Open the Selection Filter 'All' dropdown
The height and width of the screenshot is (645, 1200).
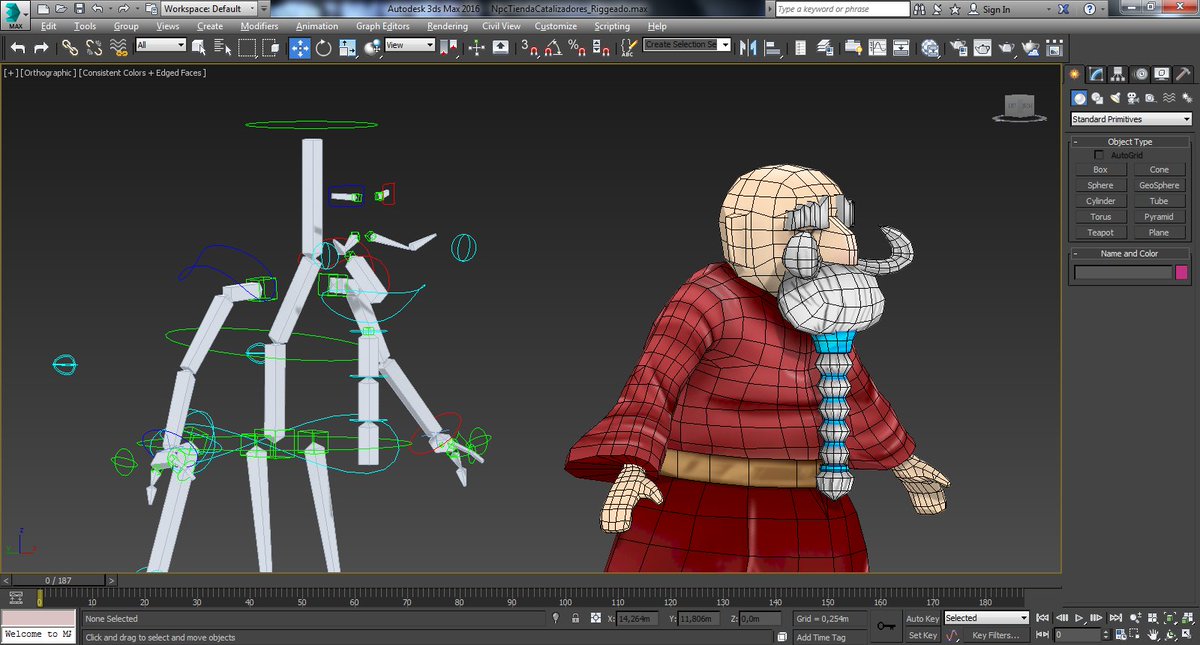pyautogui.click(x=161, y=45)
